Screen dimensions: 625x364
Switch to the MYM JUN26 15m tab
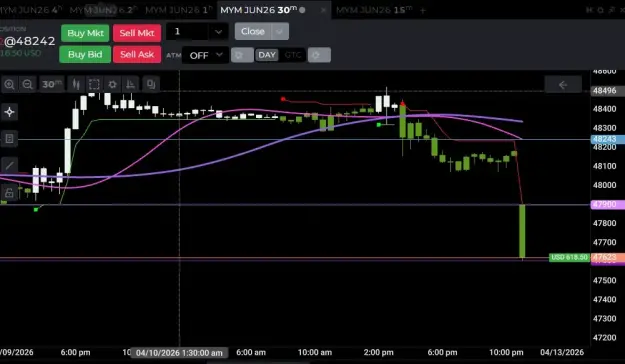[x=374, y=10]
